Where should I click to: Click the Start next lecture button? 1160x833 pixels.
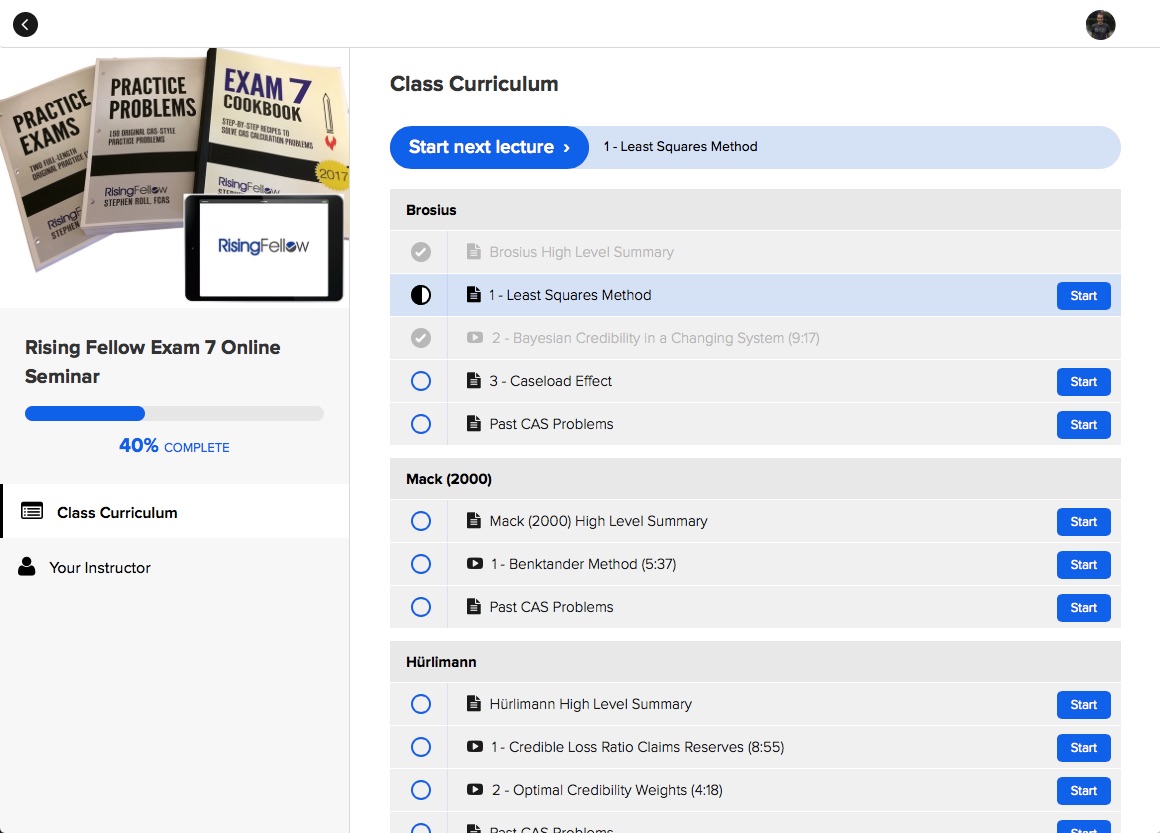click(x=489, y=147)
